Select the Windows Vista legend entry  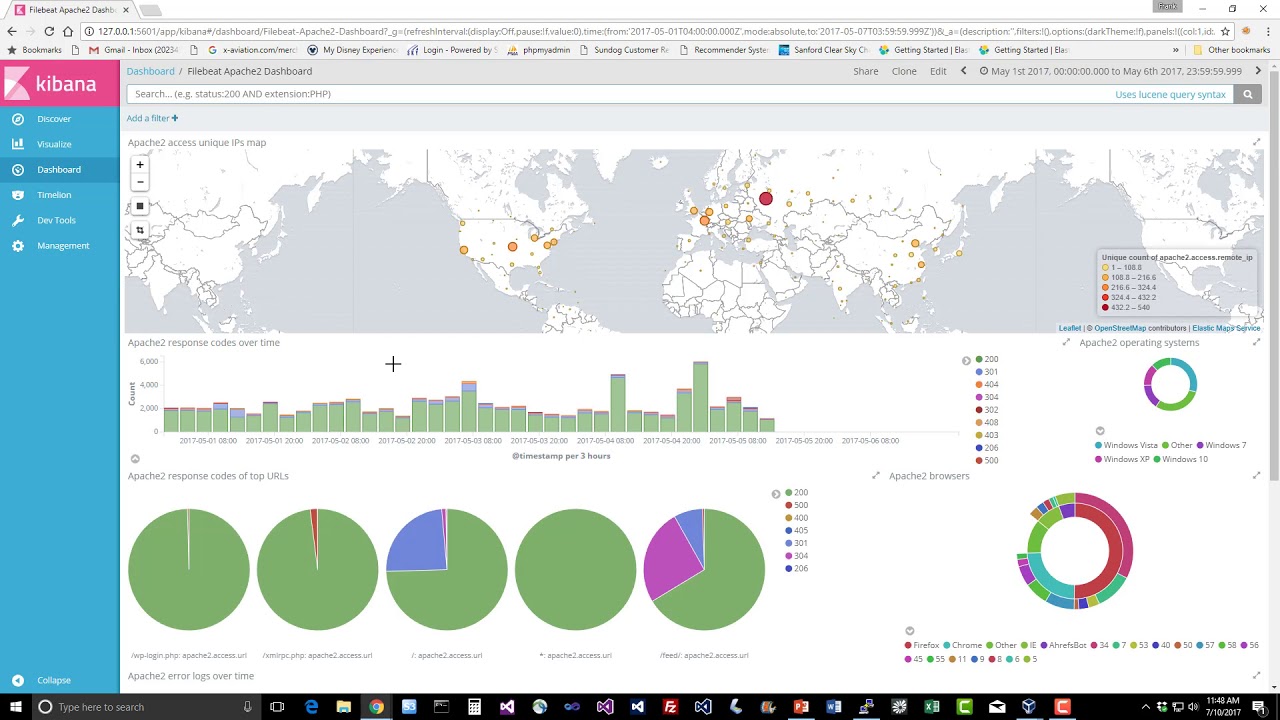tap(1126, 446)
